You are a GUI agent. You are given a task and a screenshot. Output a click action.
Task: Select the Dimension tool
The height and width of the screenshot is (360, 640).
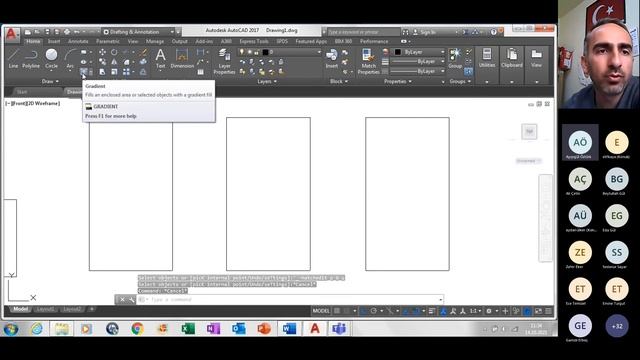tap(182, 58)
